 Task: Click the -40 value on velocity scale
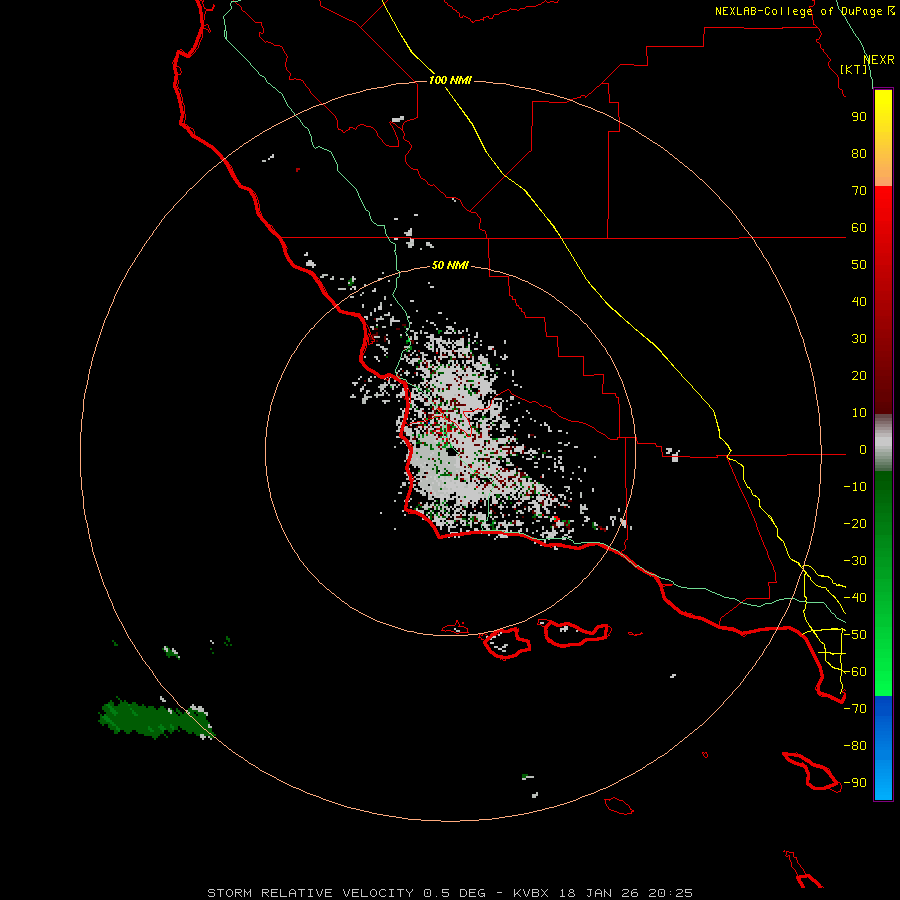click(x=855, y=598)
